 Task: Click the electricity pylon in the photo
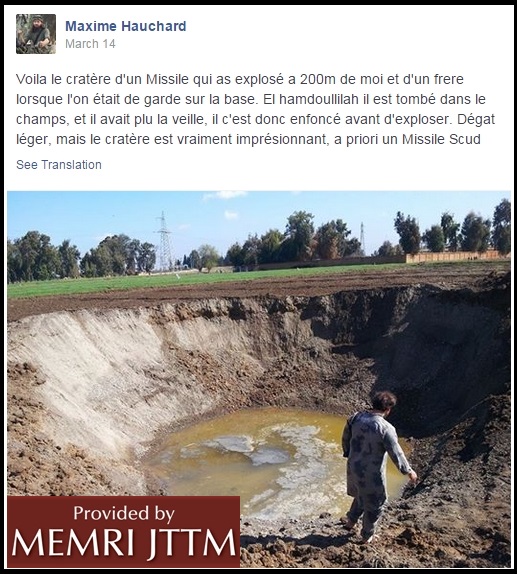[164, 241]
